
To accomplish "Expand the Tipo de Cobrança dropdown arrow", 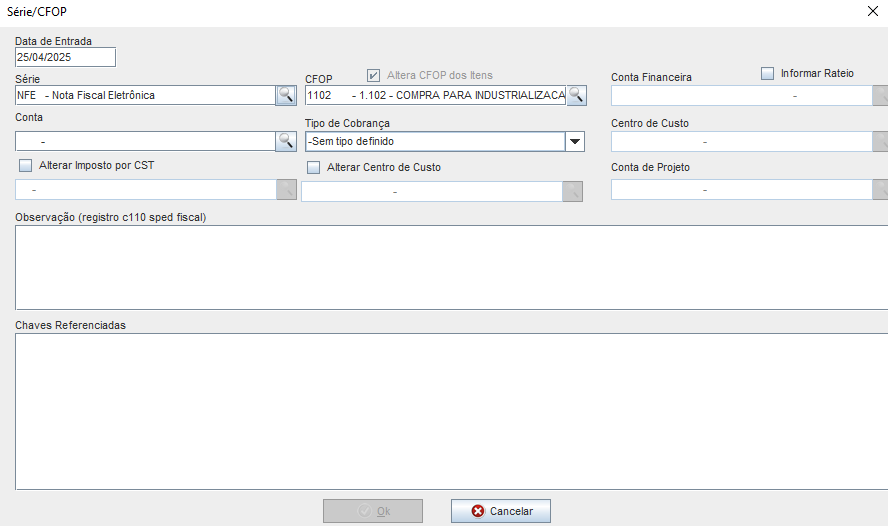I will [575, 142].
